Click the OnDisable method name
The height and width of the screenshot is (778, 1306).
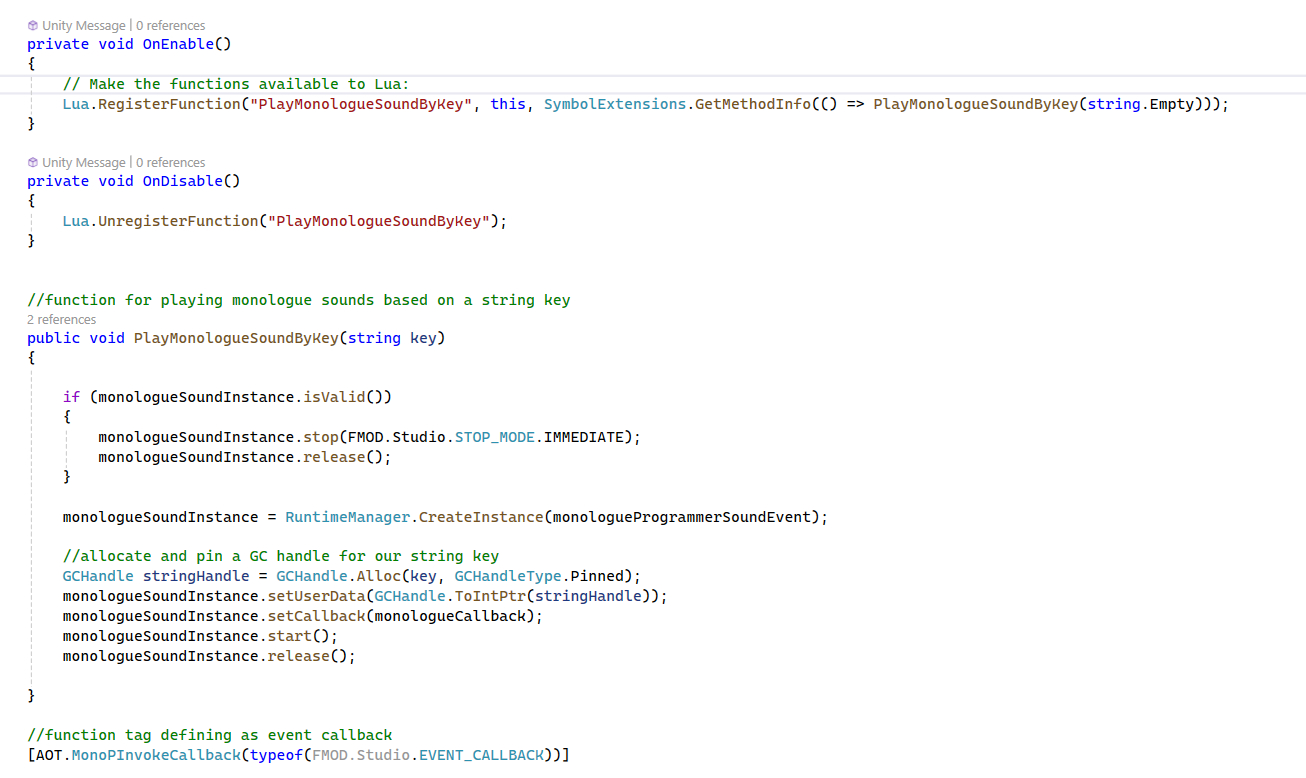point(181,181)
